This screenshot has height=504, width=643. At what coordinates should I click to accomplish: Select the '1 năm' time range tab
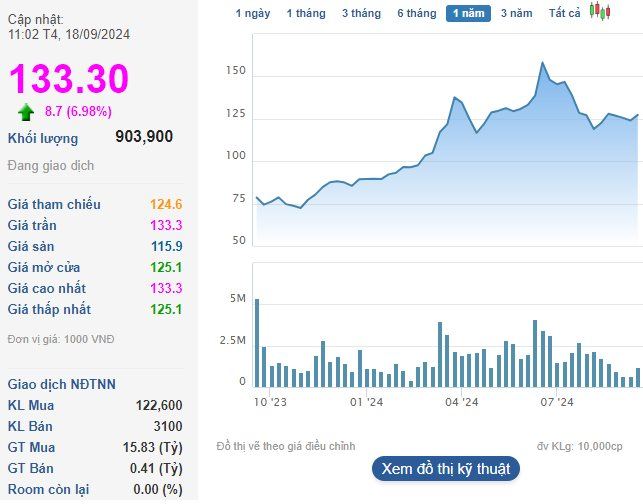pyautogui.click(x=468, y=13)
